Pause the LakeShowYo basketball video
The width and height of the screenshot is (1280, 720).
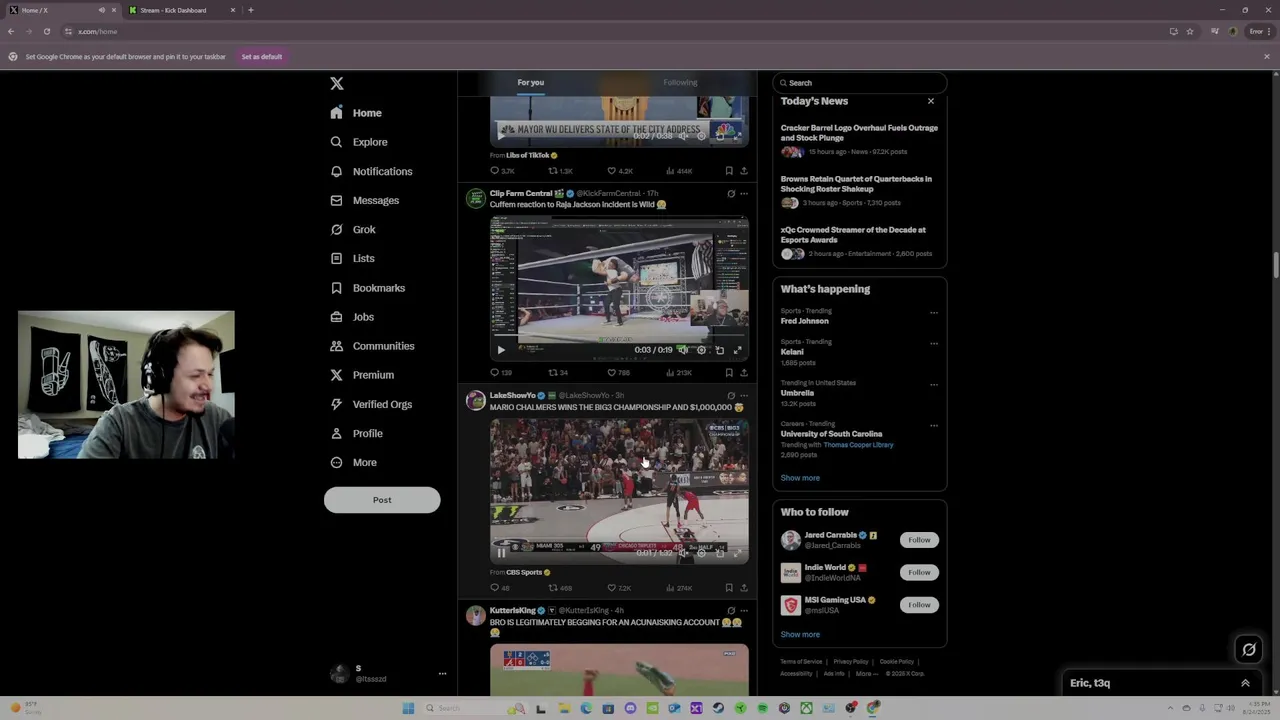pyautogui.click(x=501, y=552)
